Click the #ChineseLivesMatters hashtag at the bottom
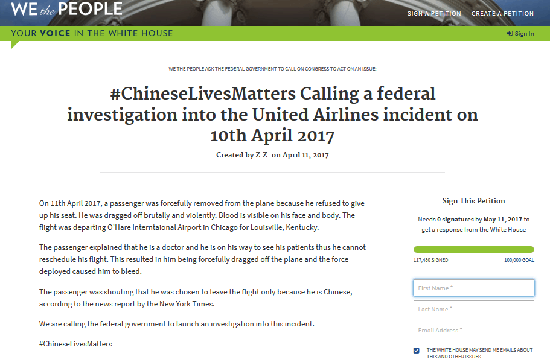550x362 pixels. [75, 344]
